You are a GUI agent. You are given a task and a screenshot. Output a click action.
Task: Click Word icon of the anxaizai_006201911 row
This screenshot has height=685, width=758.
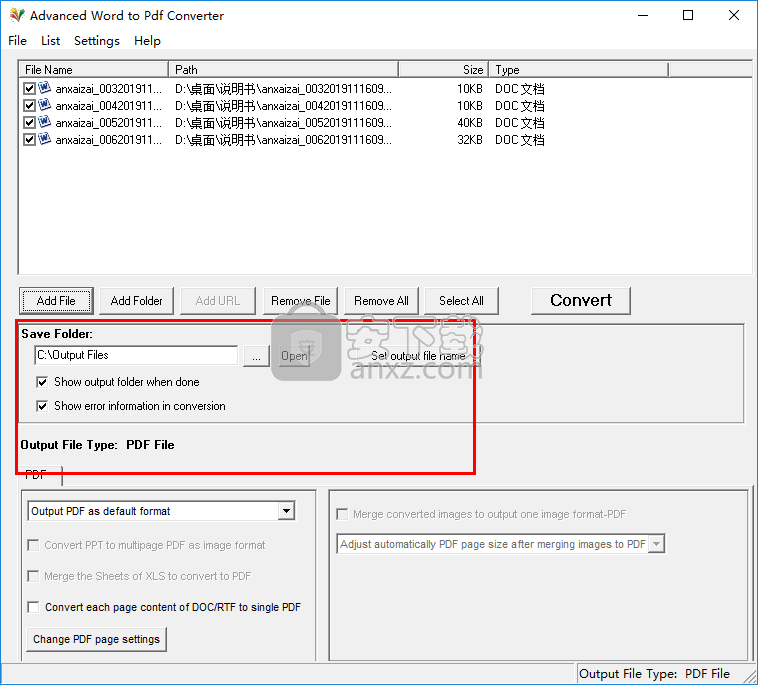(x=44, y=139)
